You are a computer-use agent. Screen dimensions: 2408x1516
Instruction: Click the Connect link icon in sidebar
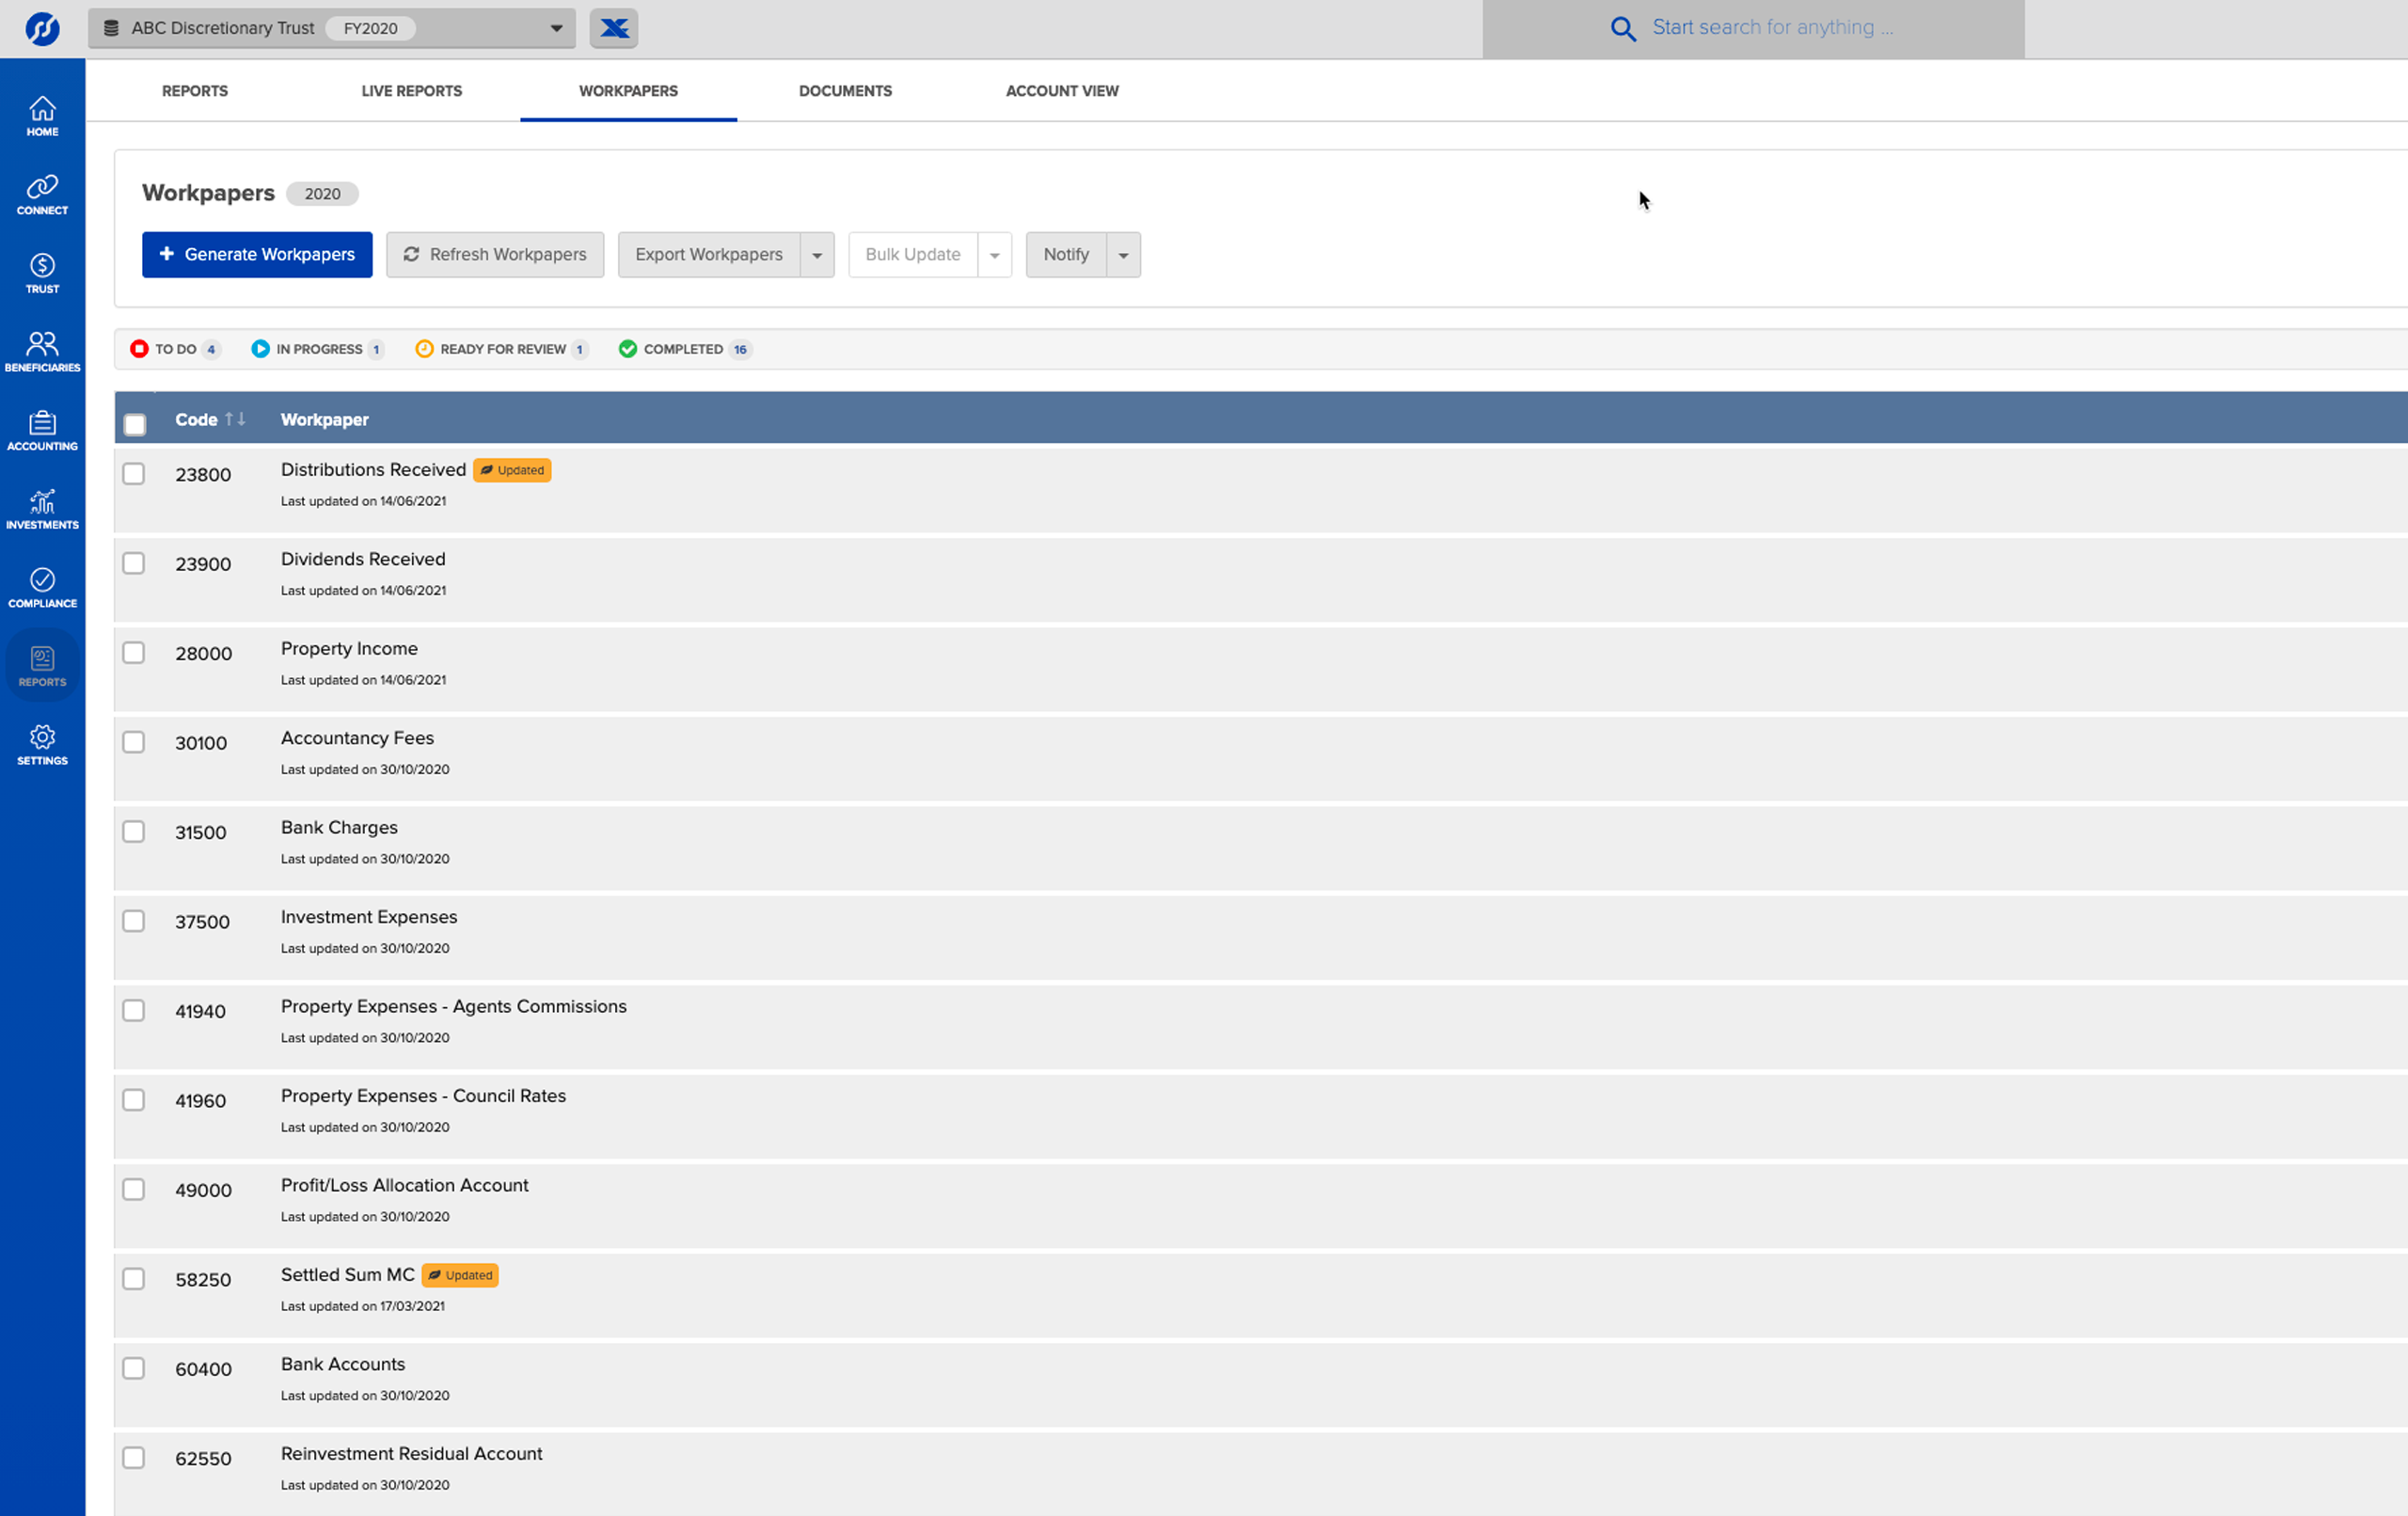click(42, 194)
